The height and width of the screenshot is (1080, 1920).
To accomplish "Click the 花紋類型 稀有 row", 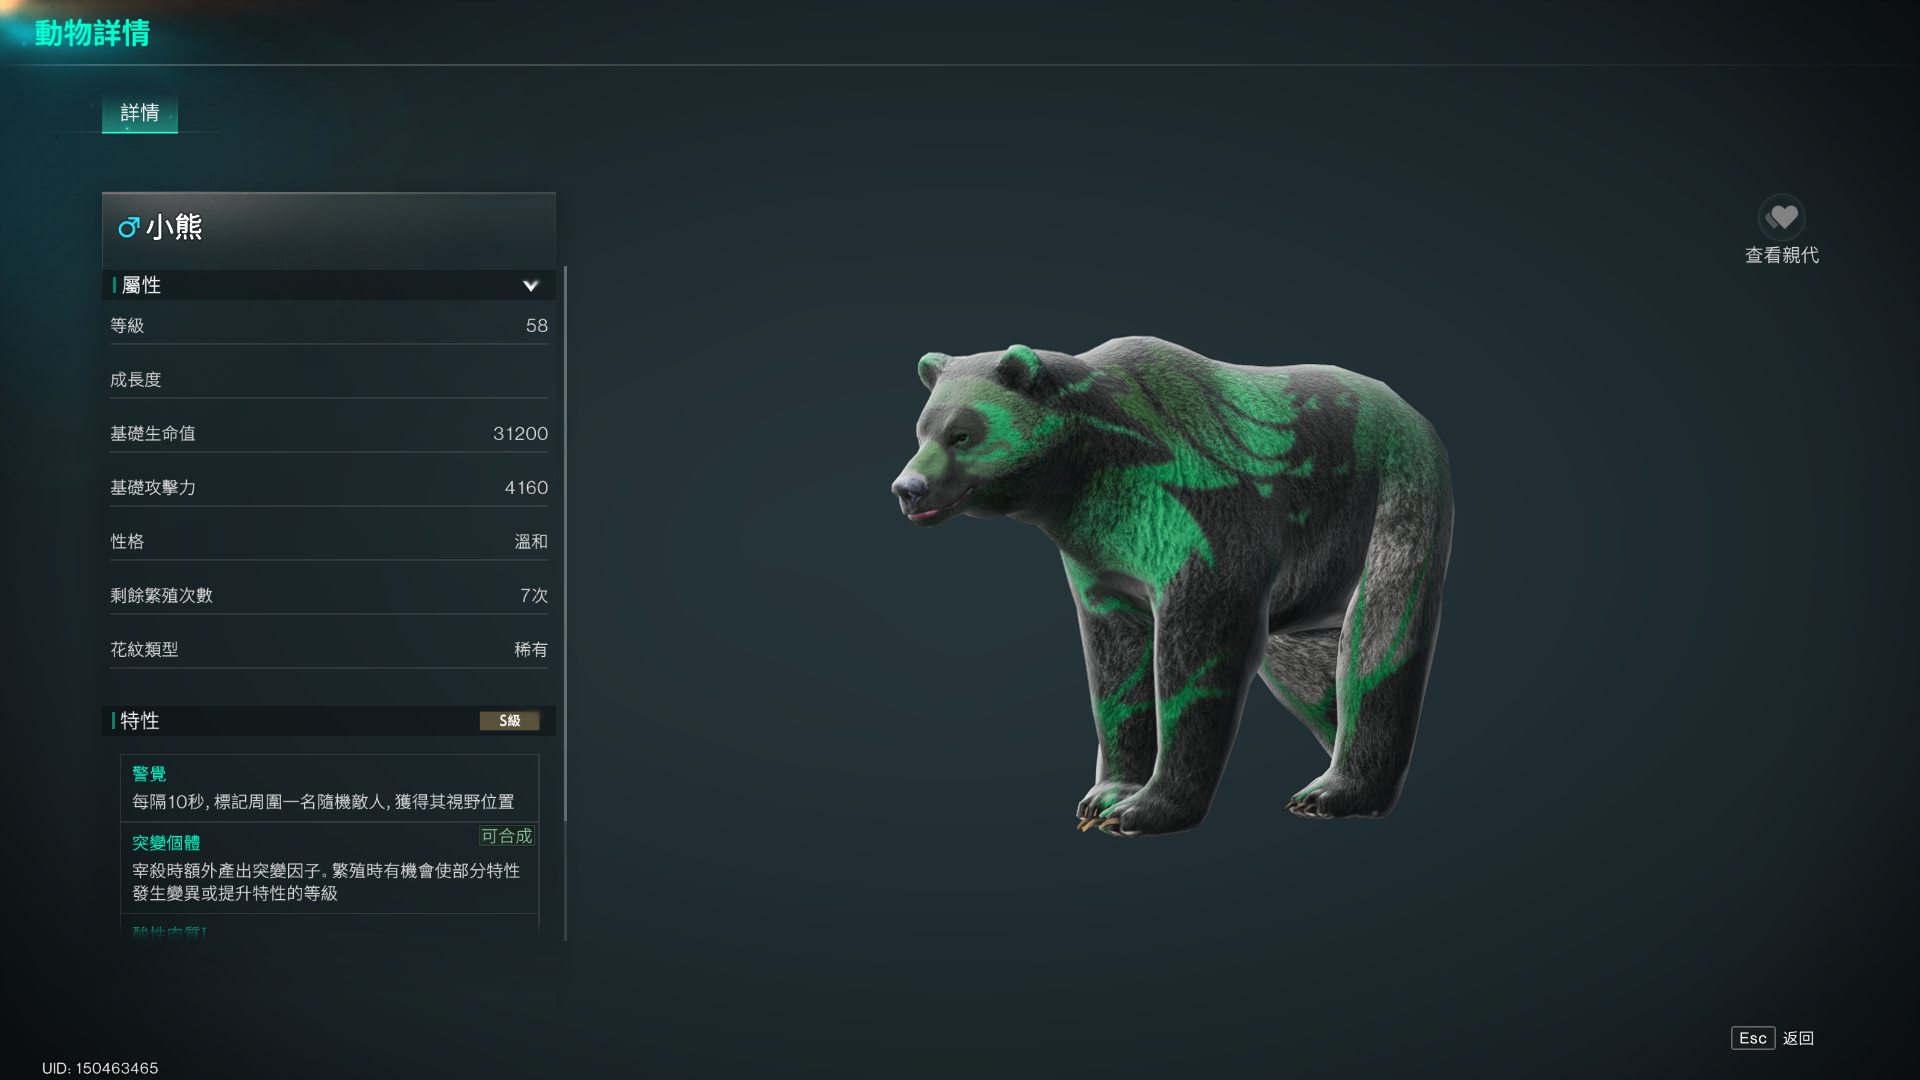I will [329, 650].
